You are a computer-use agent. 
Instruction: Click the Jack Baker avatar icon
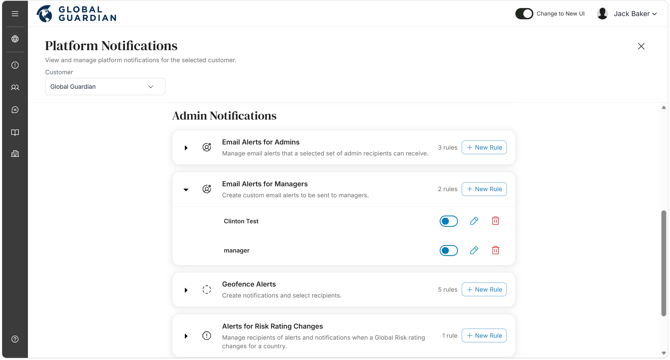click(602, 14)
